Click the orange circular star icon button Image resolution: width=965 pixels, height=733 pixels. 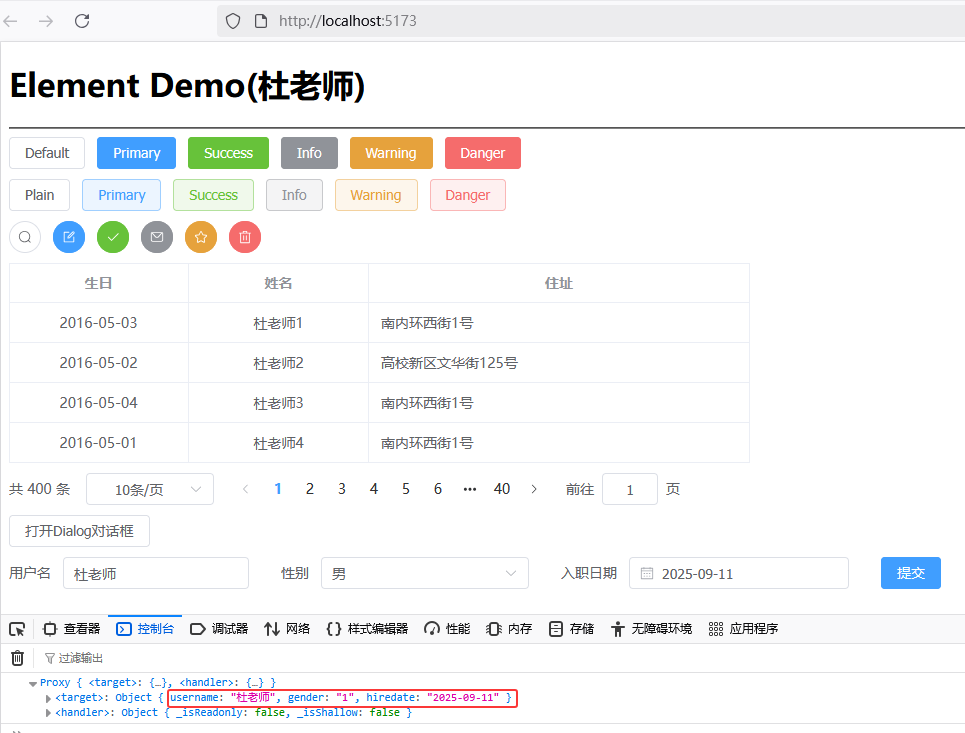click(201, 237)
